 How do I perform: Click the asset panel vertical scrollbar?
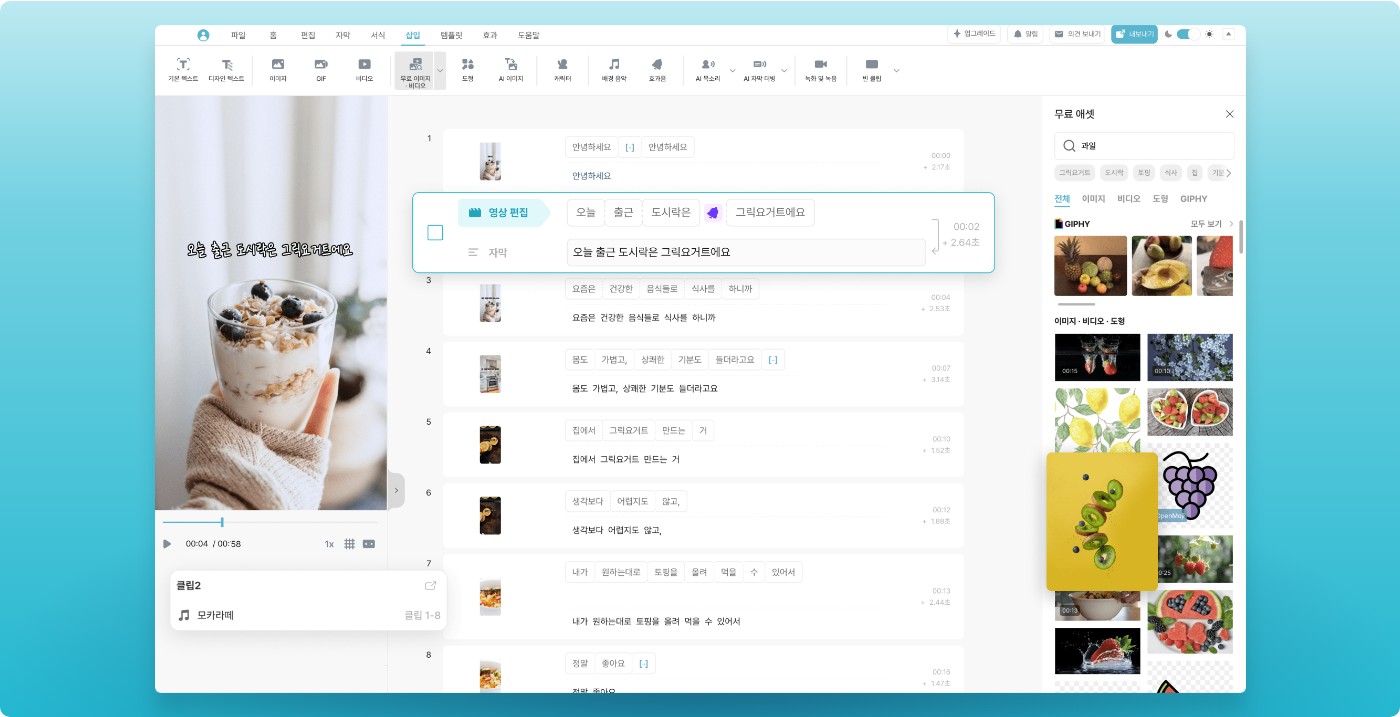tap(1241, 235)
